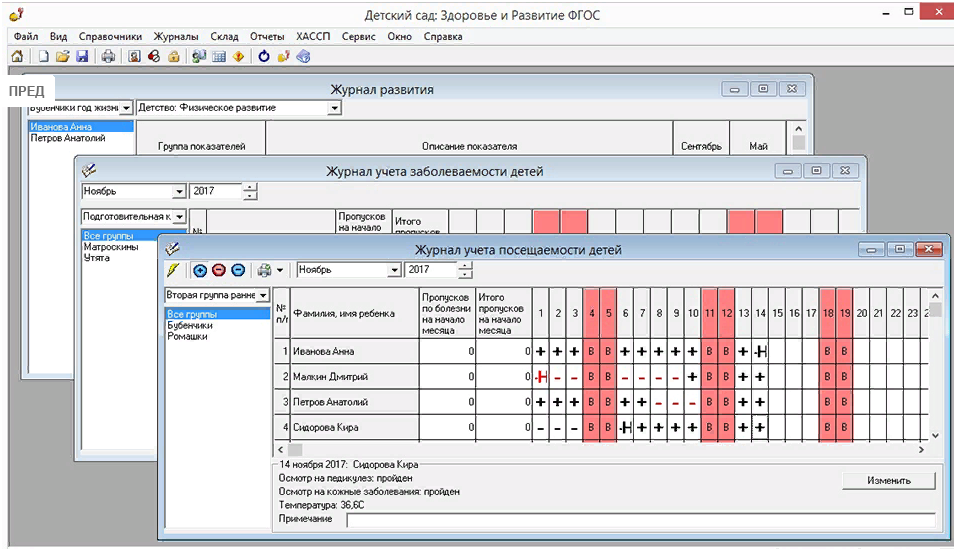Click the attendance table horizontal scrollbar

tap(600, 451)
